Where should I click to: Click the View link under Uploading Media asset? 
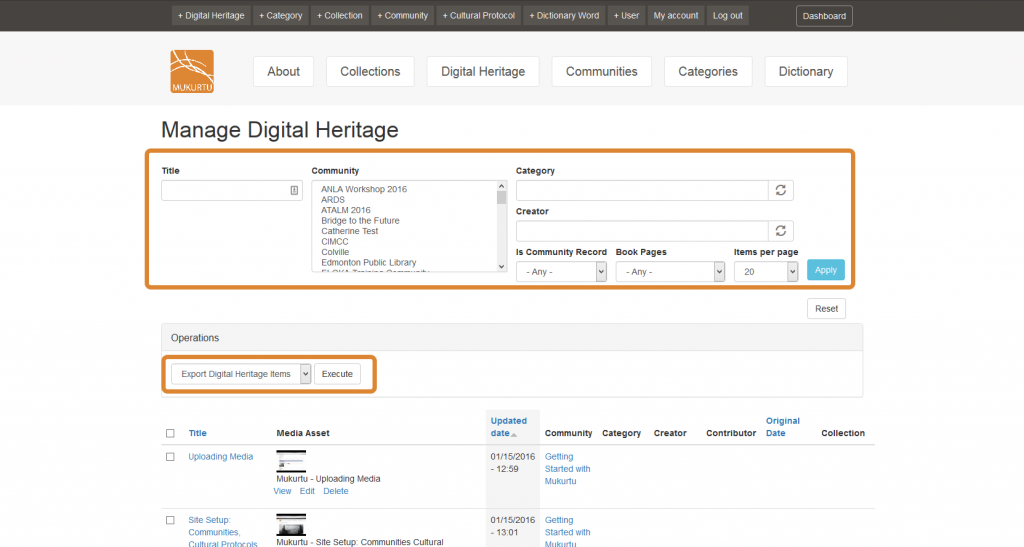click(282, 492)
